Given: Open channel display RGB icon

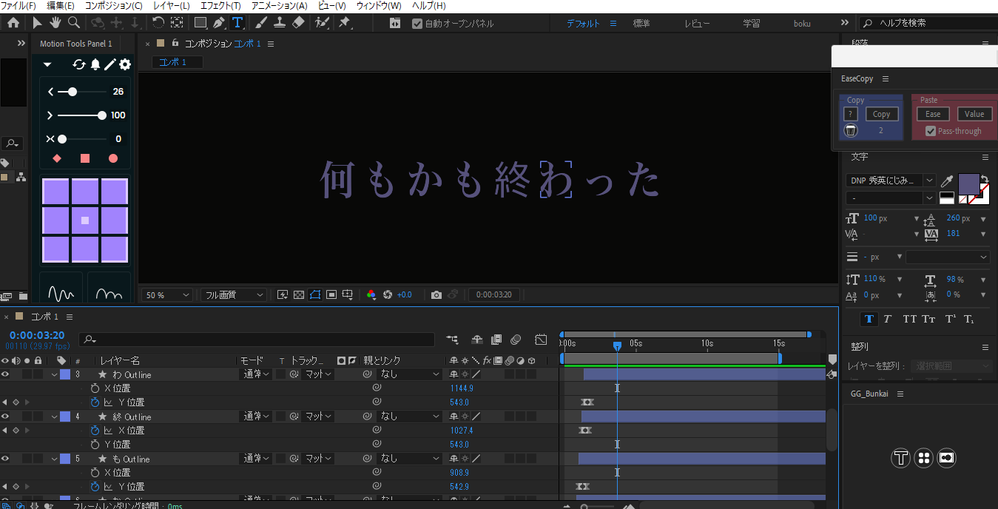Looking at the screenshot, I should pyautogui.click(x=372, y=295).
